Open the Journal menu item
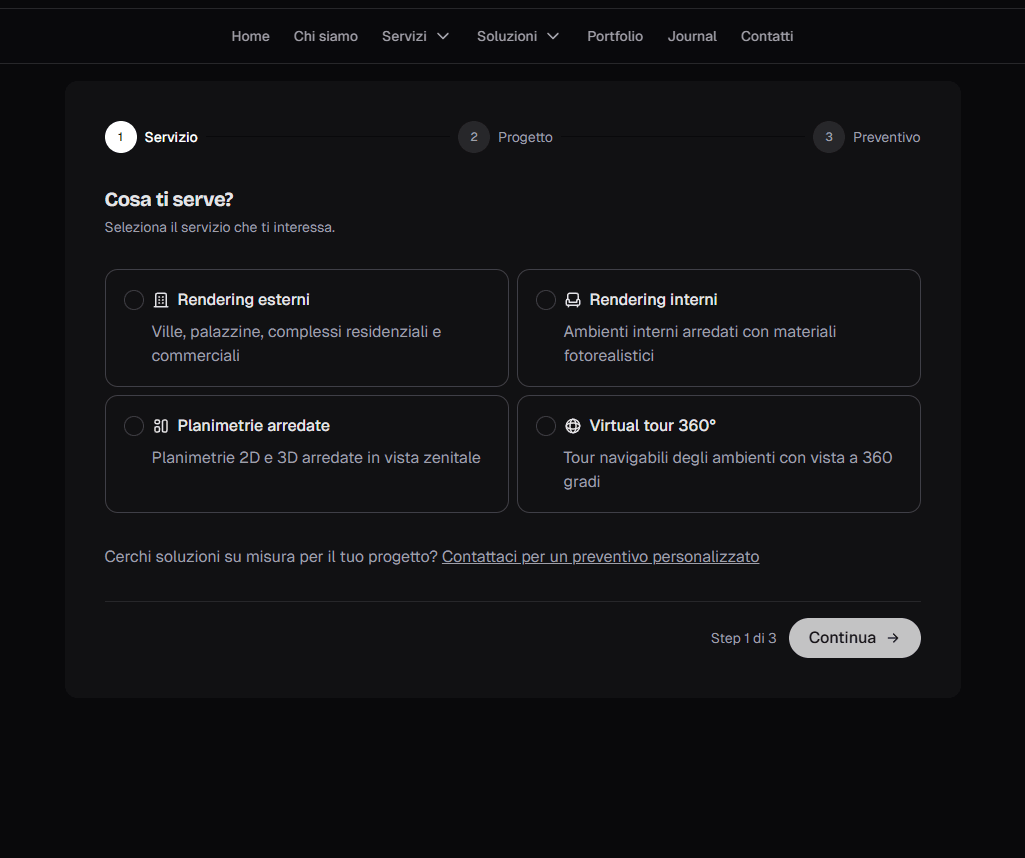Image resolution: width=1025 pixels, height=858 pixels. click(692, 37)
